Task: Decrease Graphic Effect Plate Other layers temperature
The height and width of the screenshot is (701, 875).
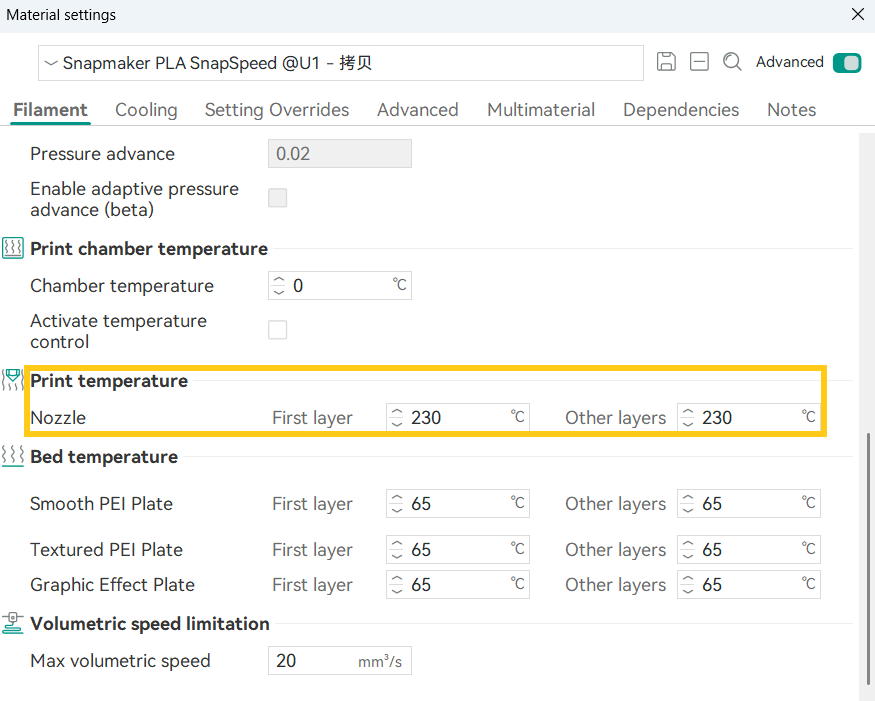Action: click(688, 591)
